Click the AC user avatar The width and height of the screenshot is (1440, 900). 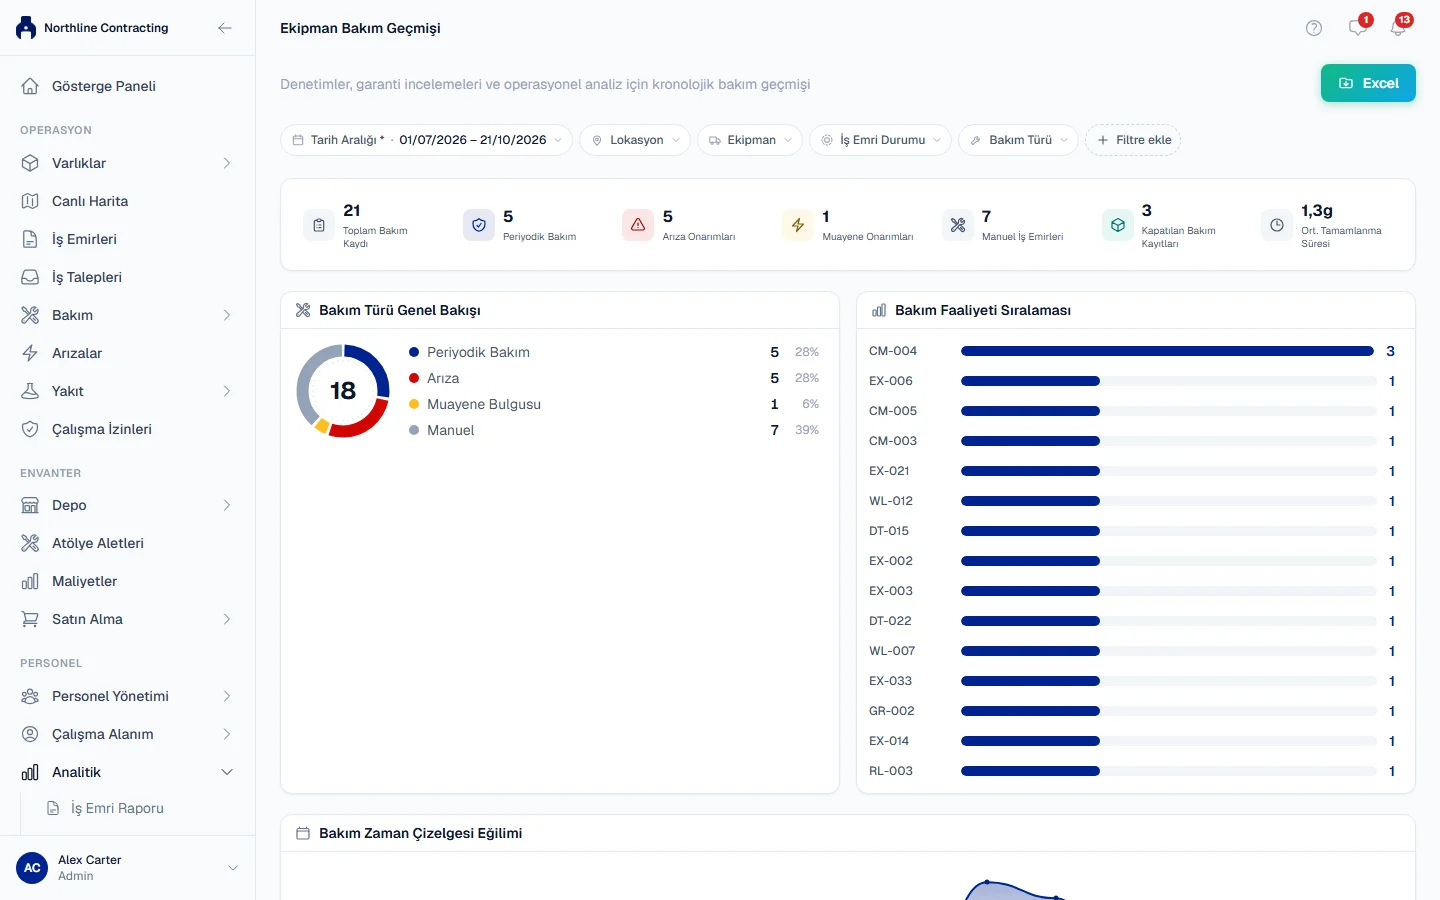(32, 868)
